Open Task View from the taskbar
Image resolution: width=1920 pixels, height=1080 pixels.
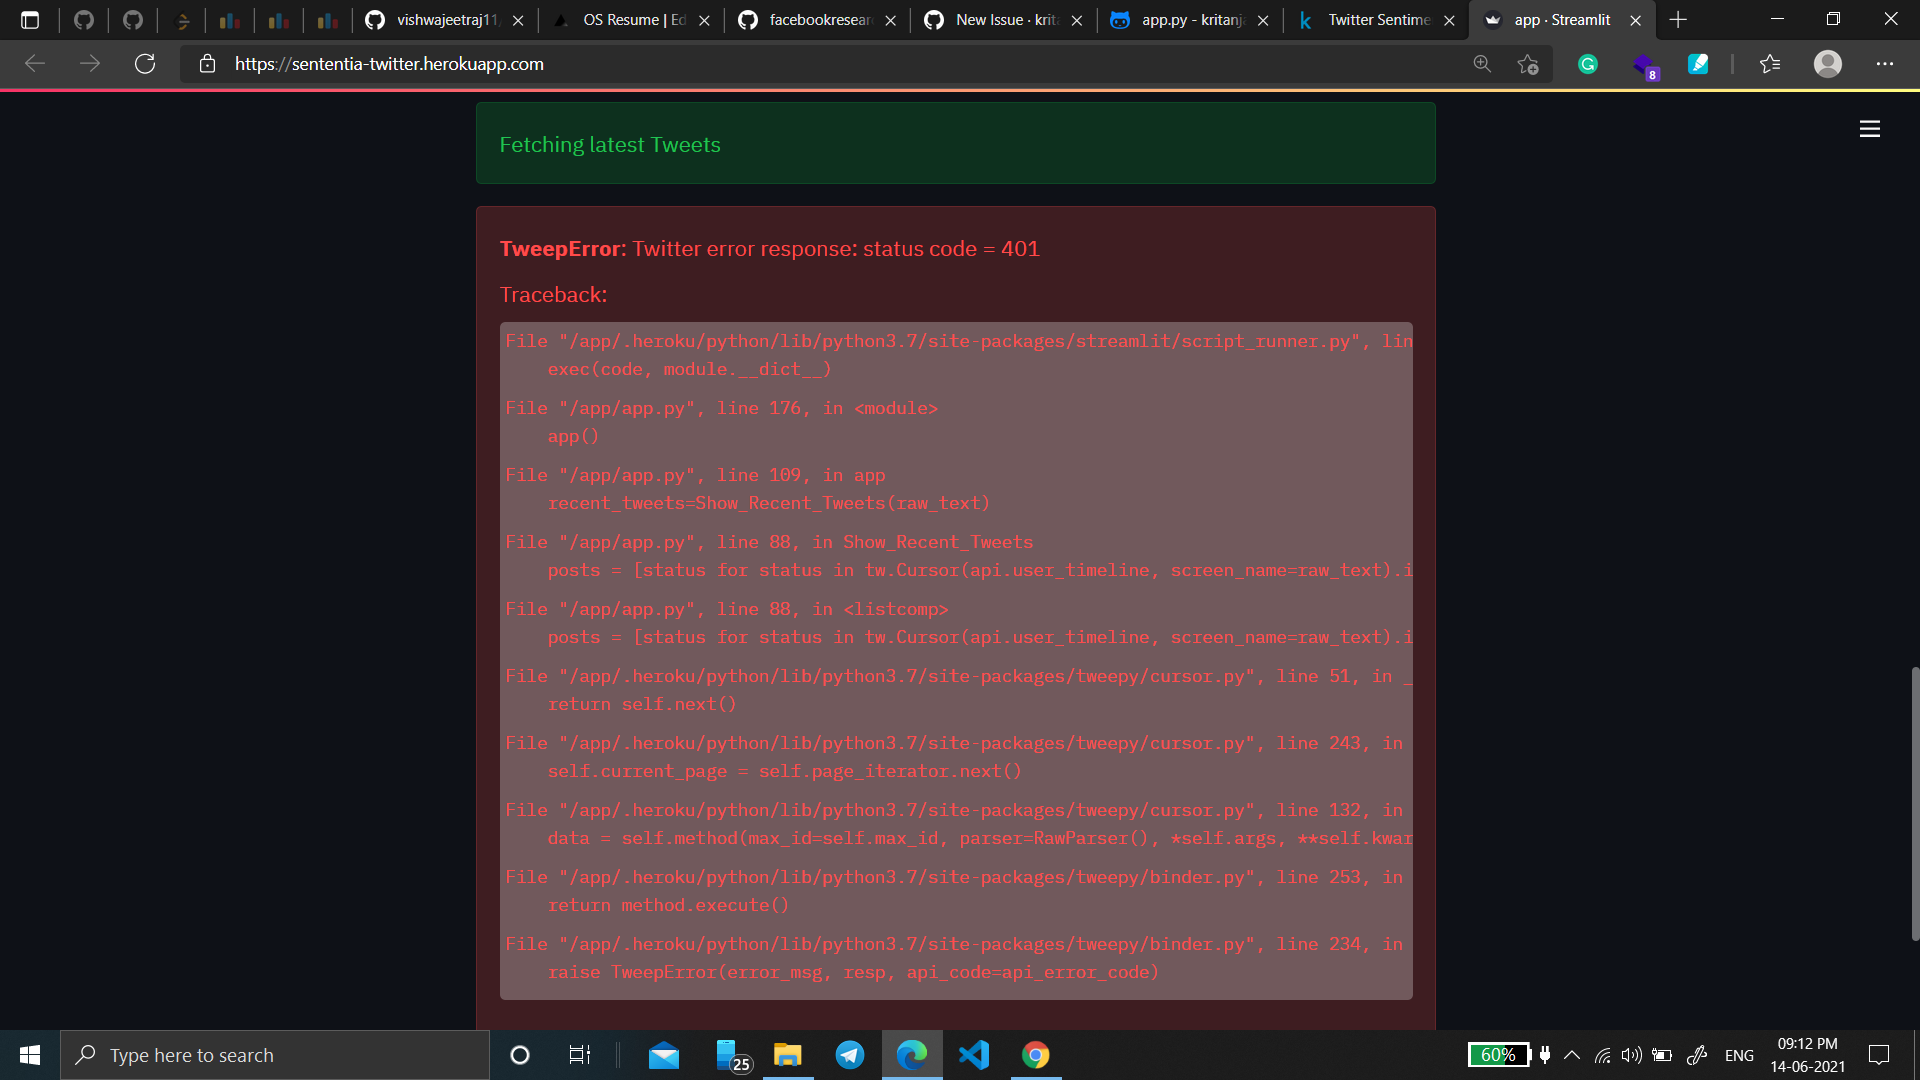(x=578, y=1055)
